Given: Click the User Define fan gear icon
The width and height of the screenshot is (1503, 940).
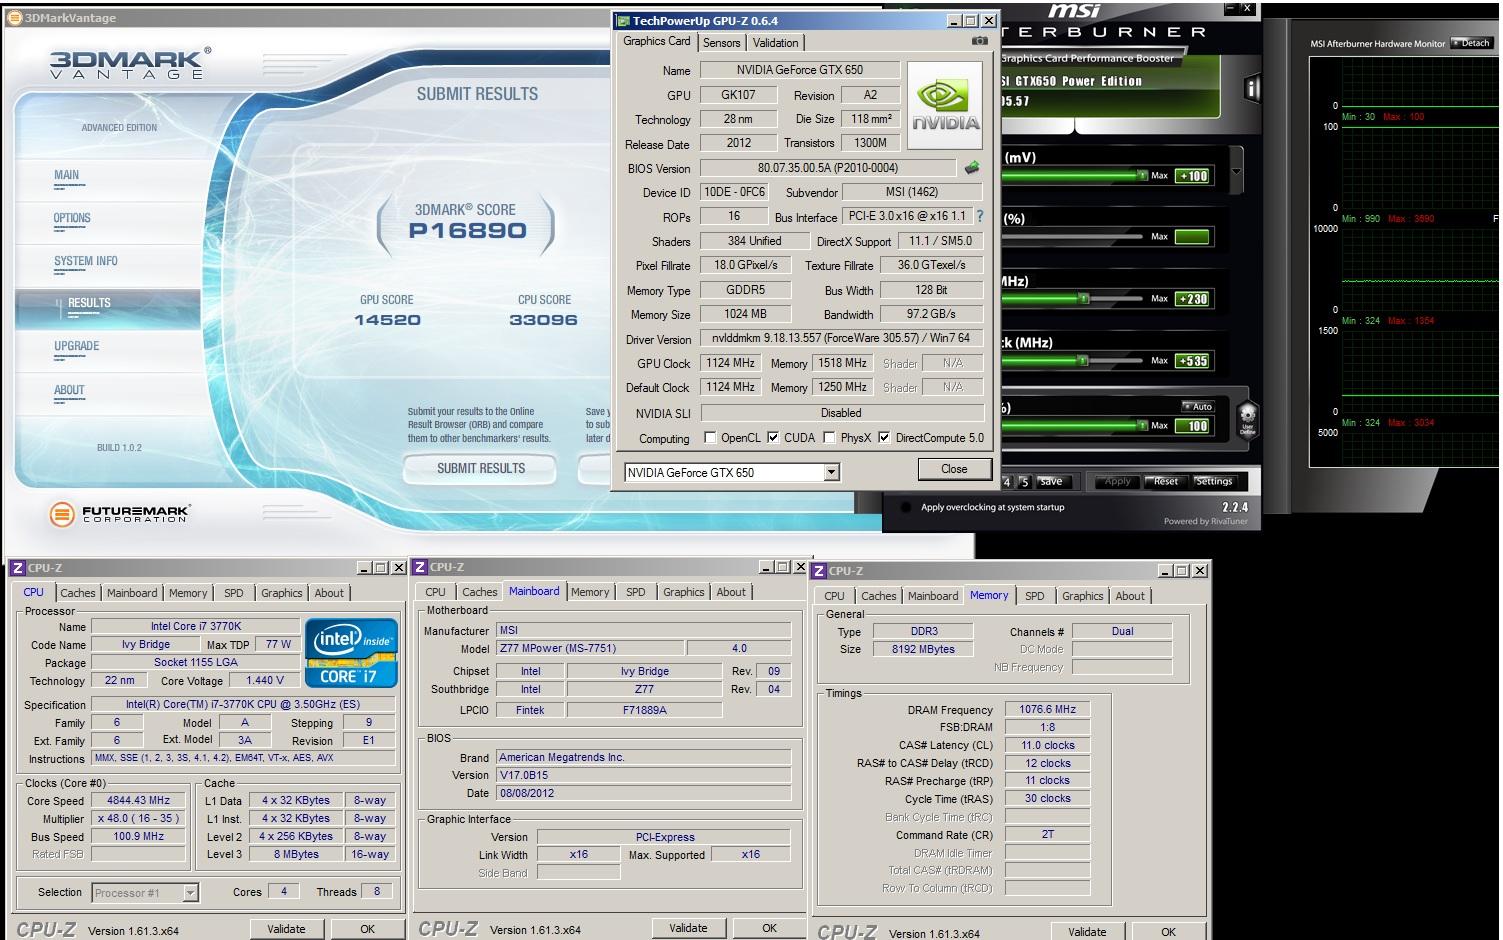Looking at the screenshot, I should [x=1247, y=417].
